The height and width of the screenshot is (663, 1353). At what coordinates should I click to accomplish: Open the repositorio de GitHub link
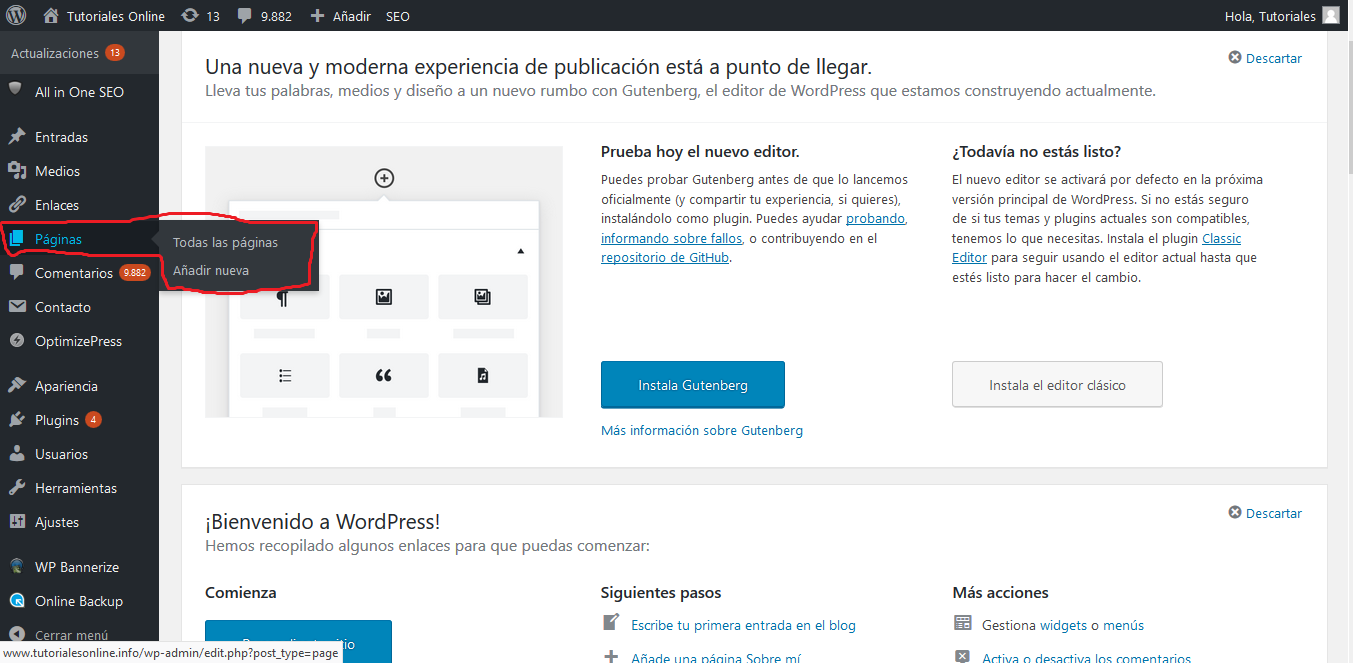tap(665, 257)
